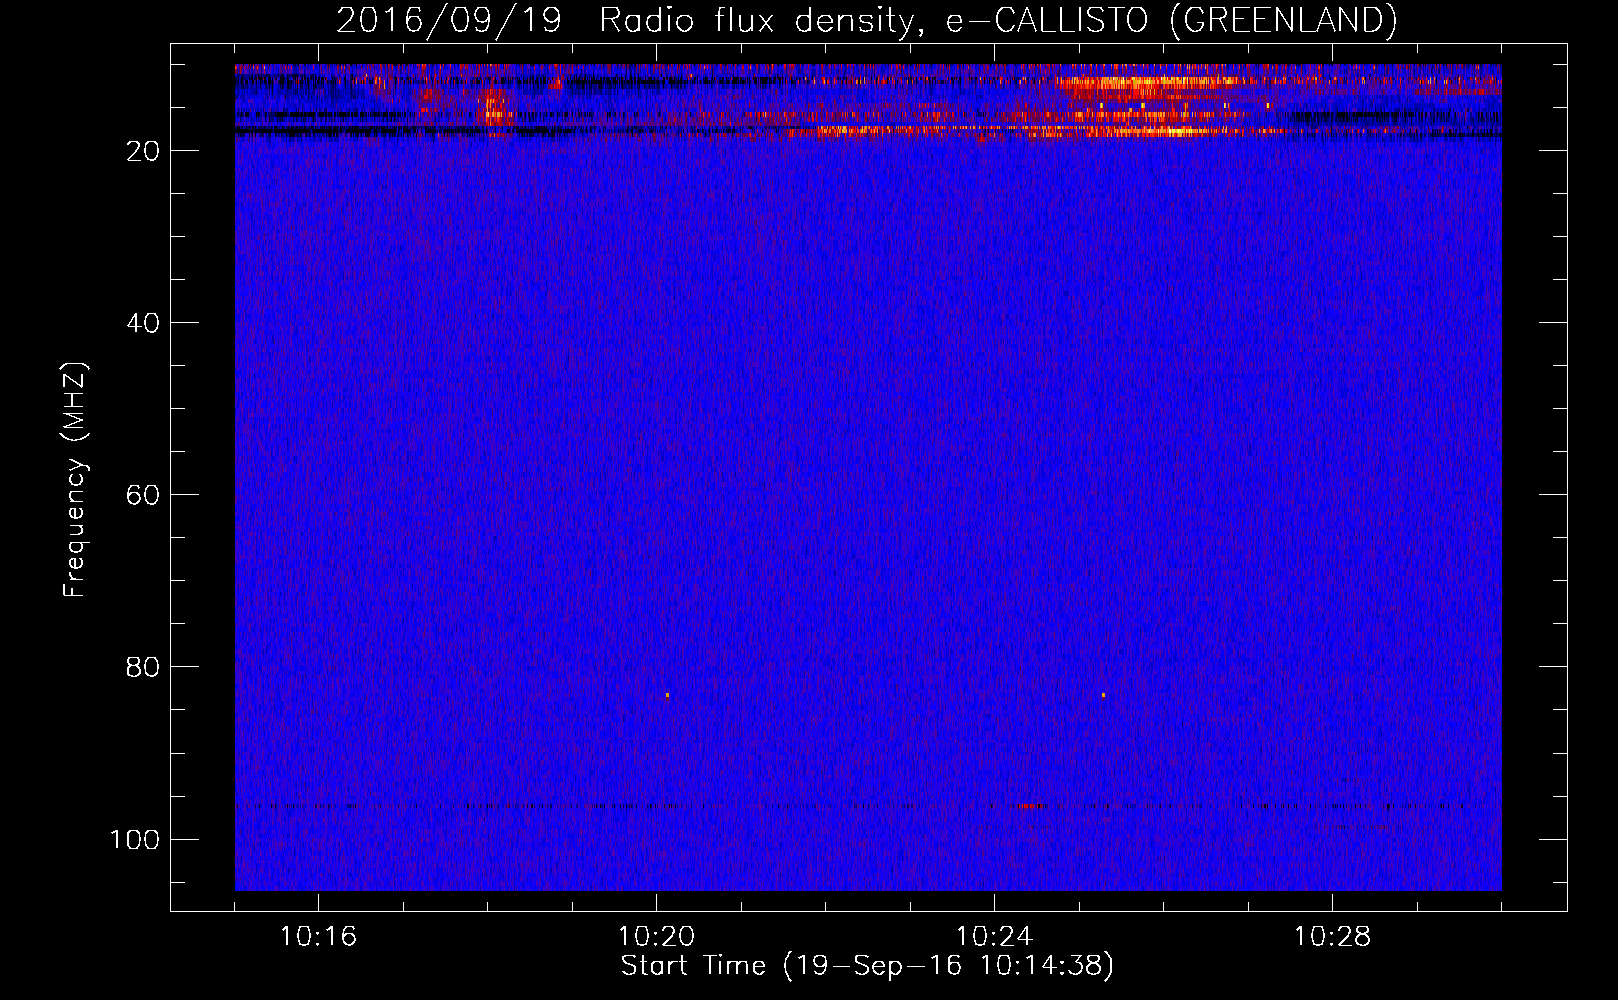Viewport: 1618px width, 1000px height.
Task: Click the '40' frequency tick label
Action: pyautogui.click(x=143, y=323)
